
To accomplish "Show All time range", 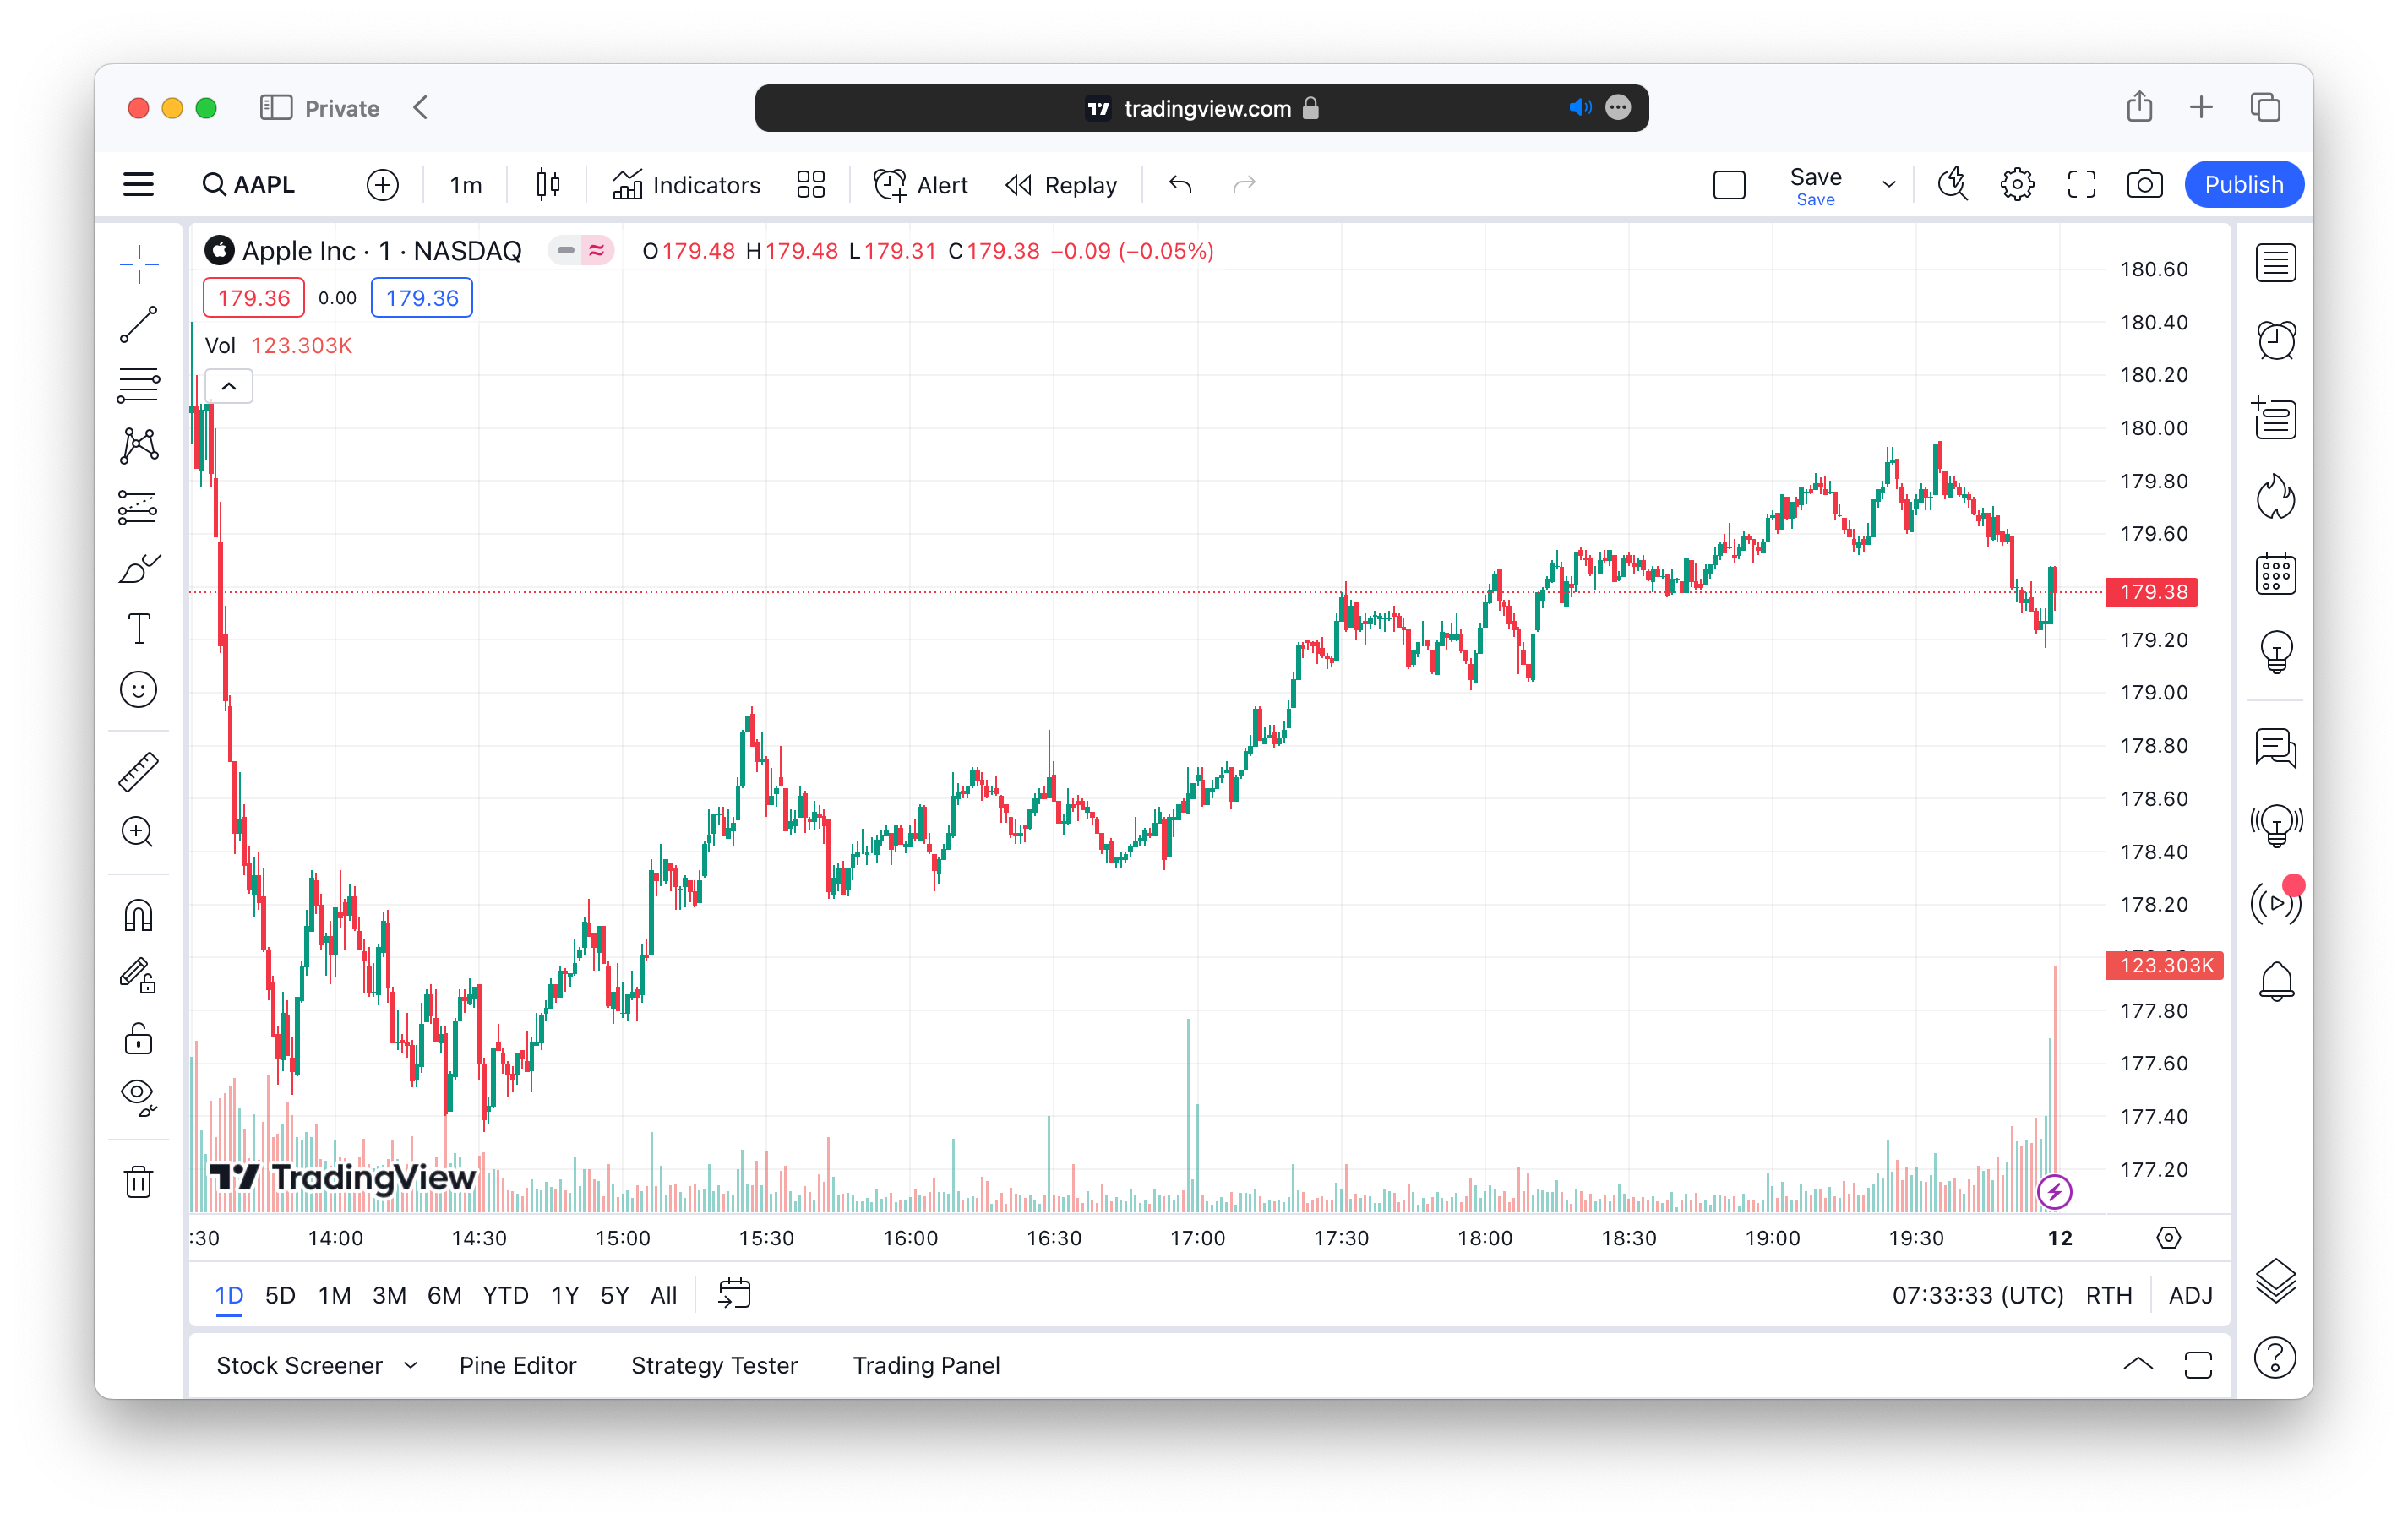I will pos(663,1295).
